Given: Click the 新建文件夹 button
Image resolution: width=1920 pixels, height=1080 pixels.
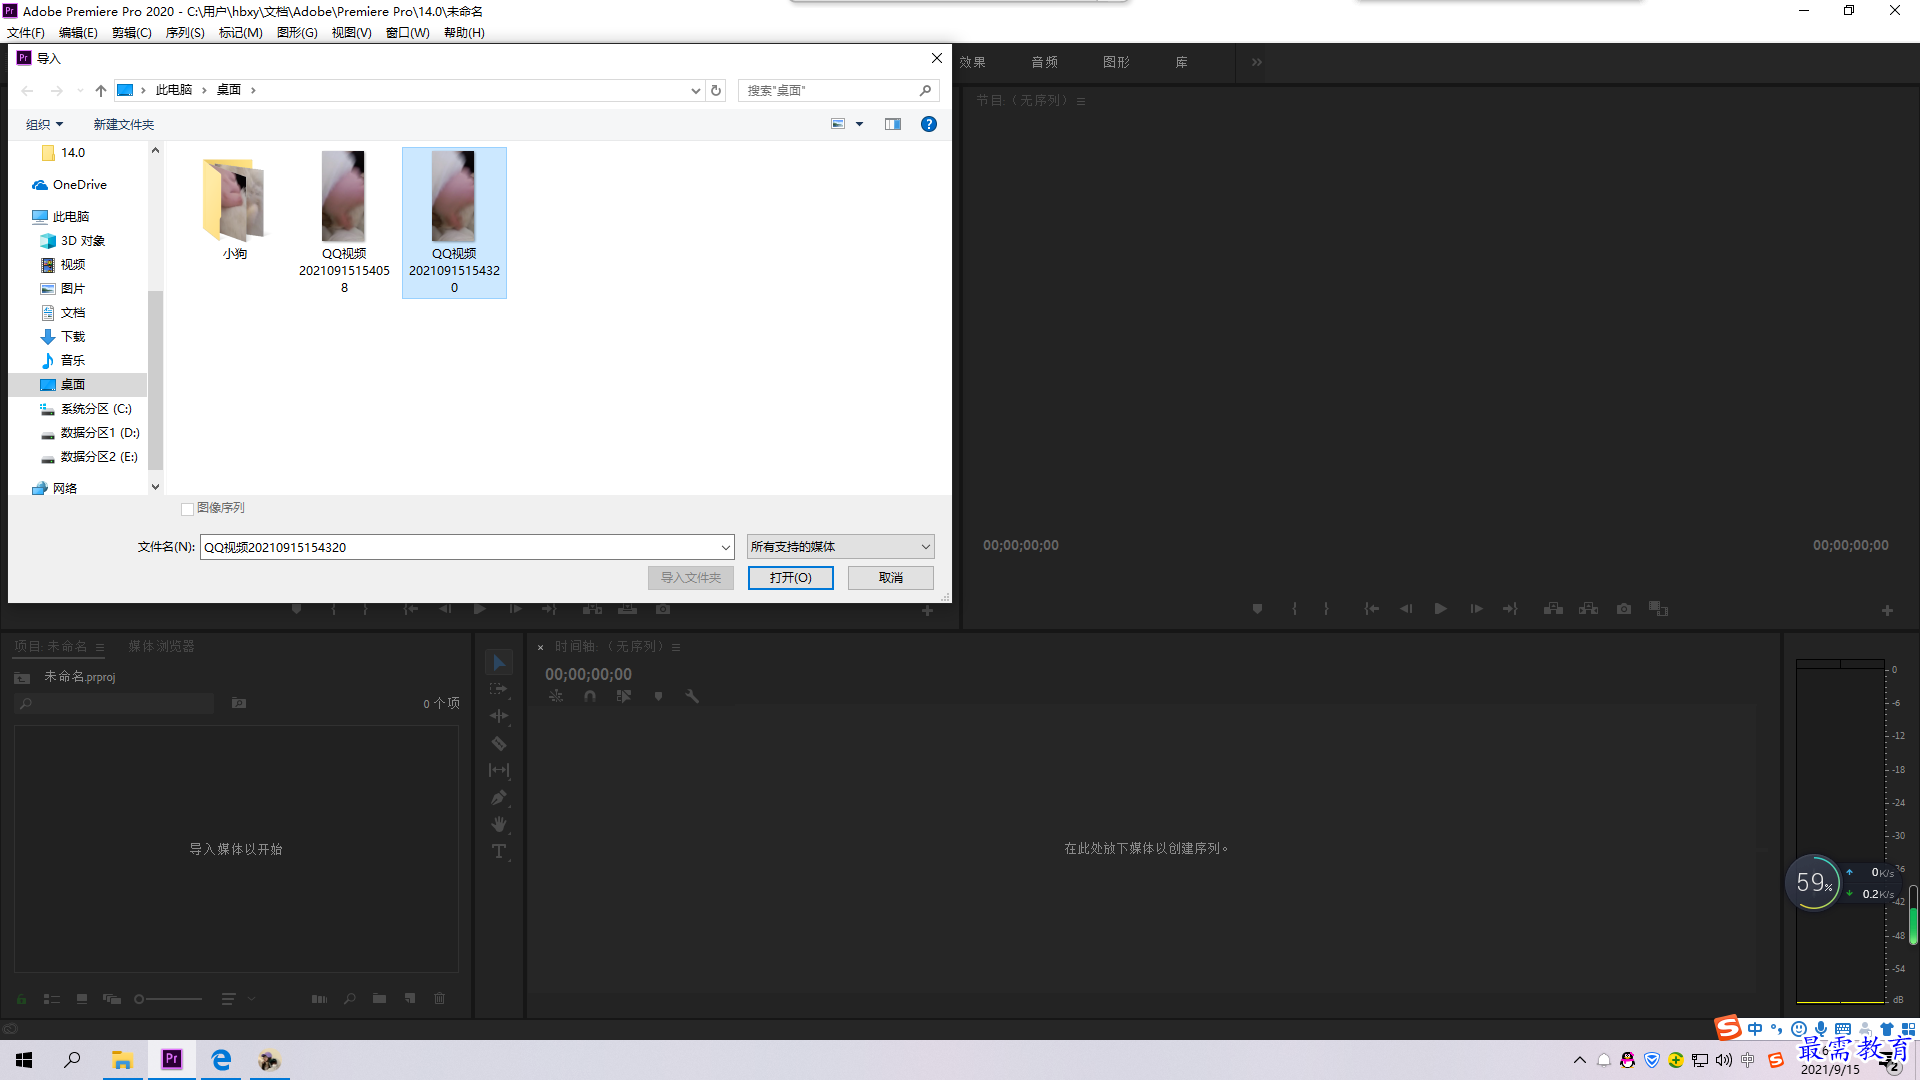Looking at the screenshot, I should 124,125.
